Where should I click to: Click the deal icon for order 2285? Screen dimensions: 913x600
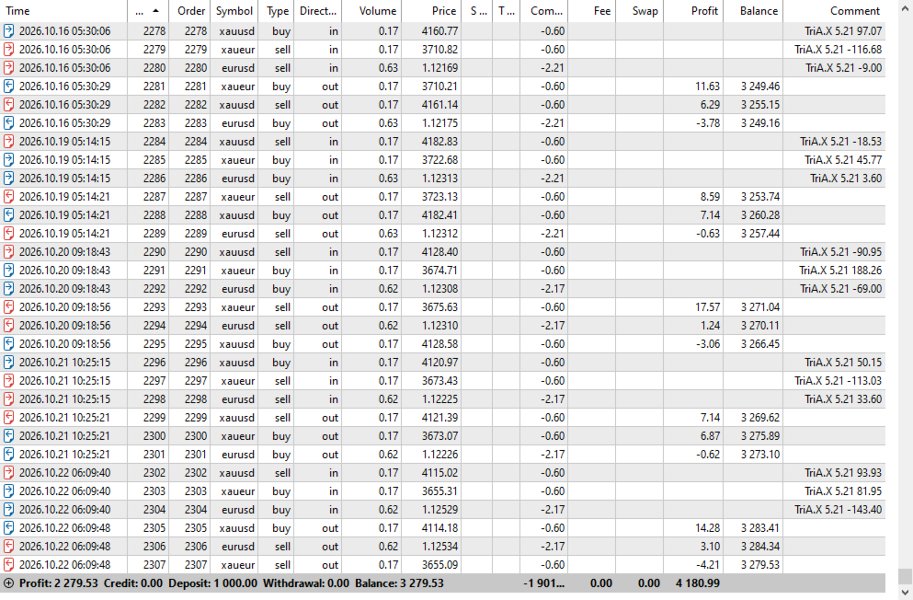(9, 160)
